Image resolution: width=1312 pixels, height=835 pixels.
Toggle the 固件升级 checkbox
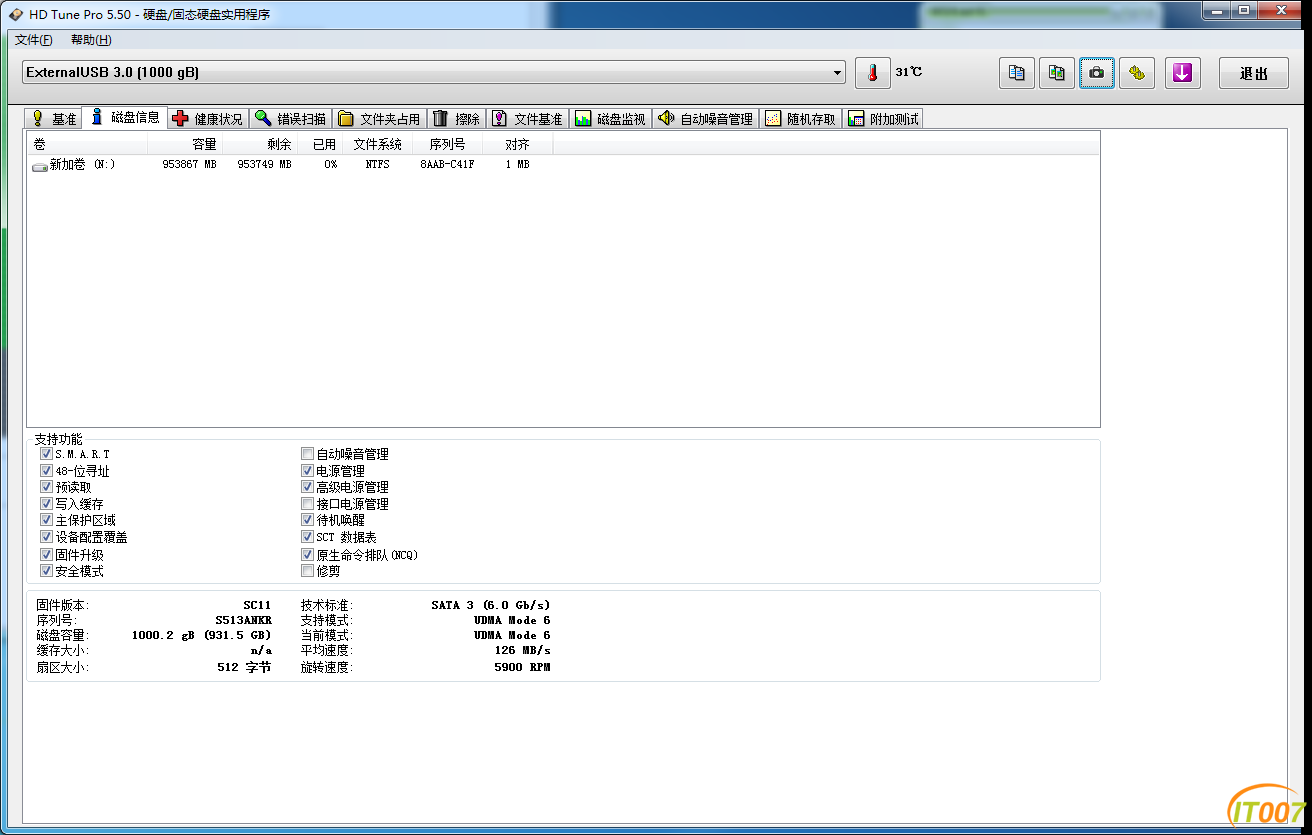pos(46,555)
